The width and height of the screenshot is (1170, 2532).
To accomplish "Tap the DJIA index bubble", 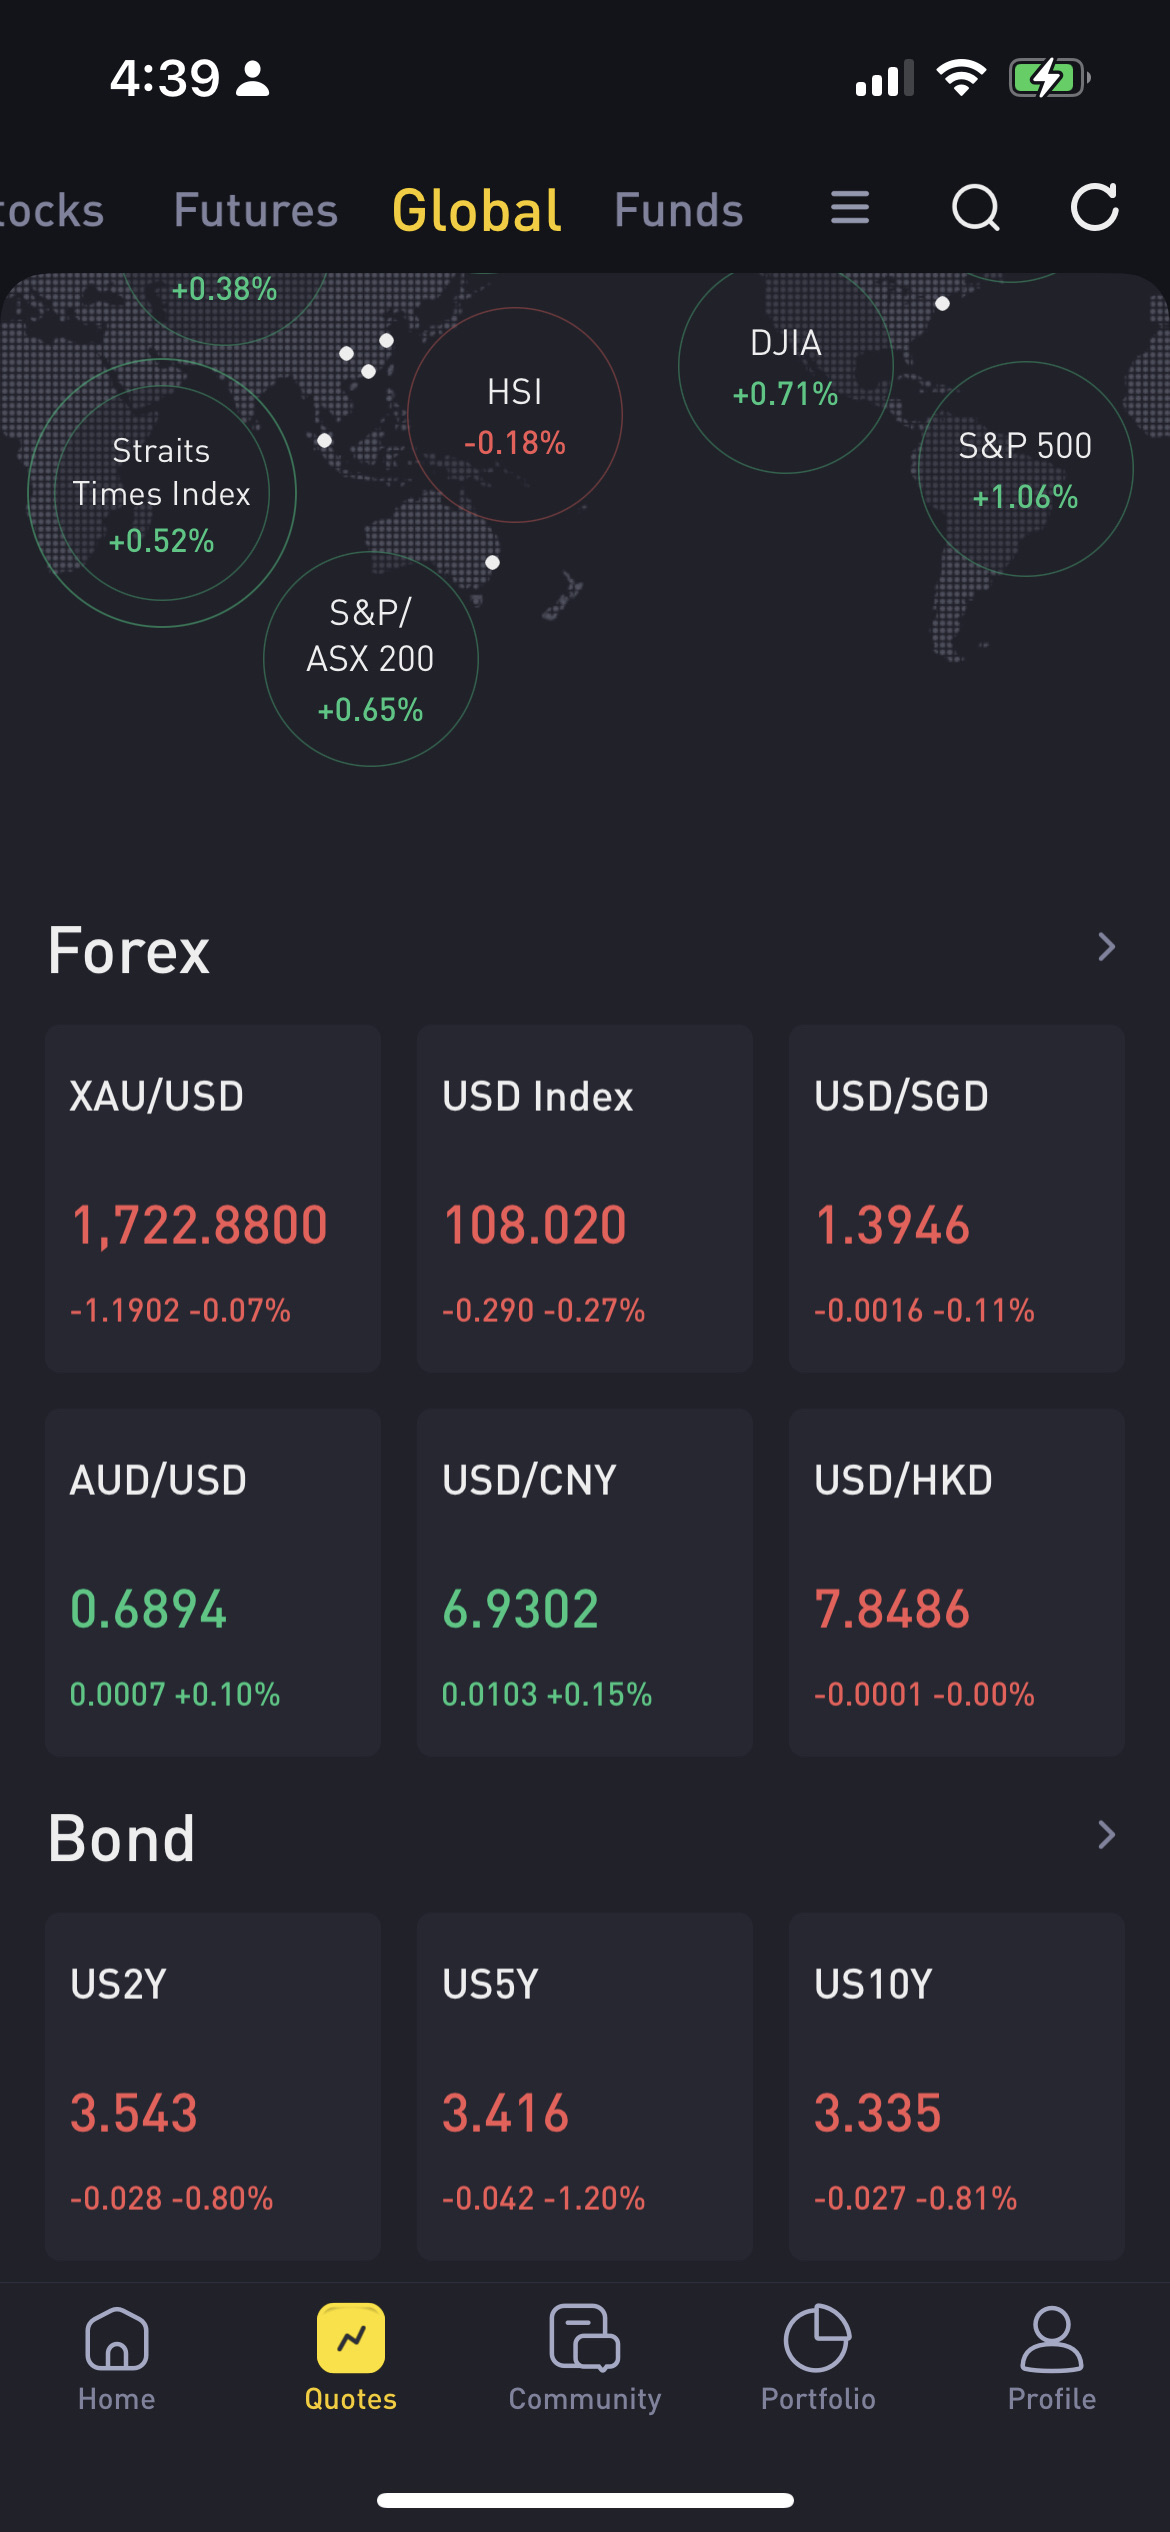I will click(x=786, y=366).
